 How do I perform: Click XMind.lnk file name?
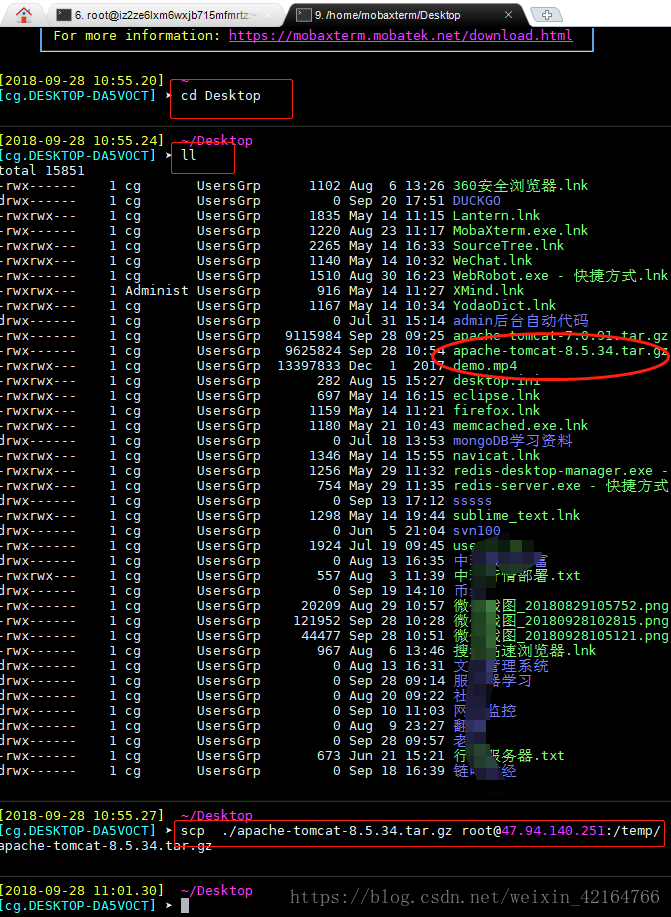tap(488, 291)
